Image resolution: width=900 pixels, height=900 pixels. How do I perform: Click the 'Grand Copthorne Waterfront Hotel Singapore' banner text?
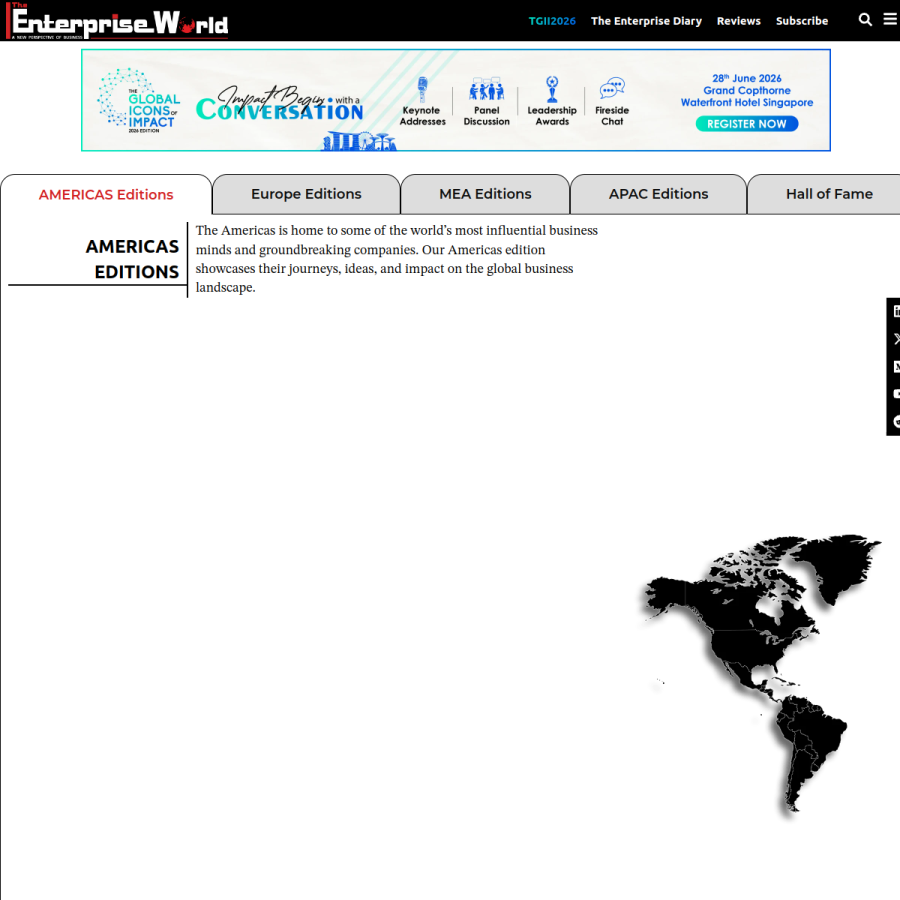[x=747, y=96]
